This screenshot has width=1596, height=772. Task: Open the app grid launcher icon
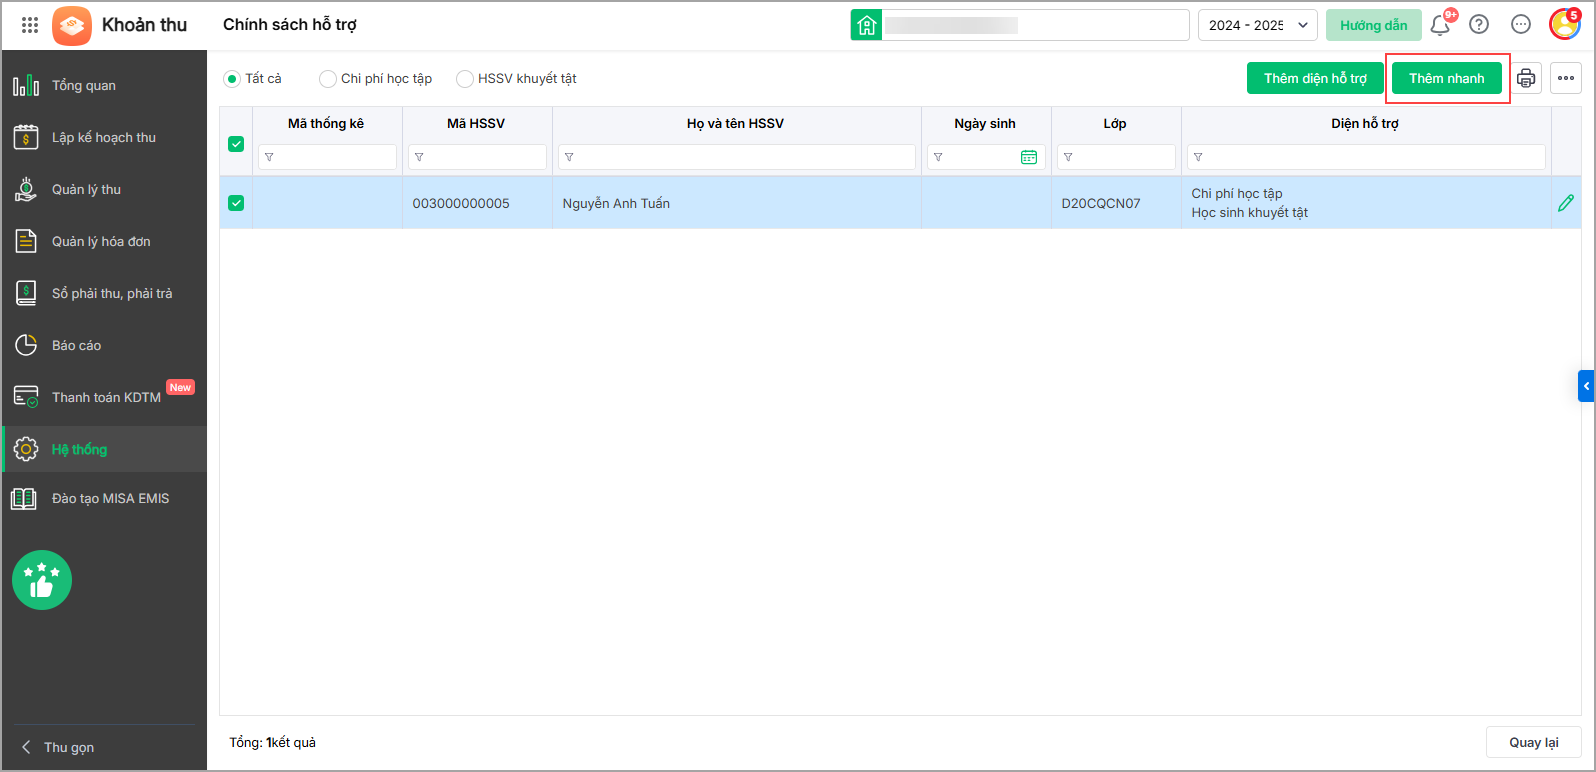(x=30, y=25)
